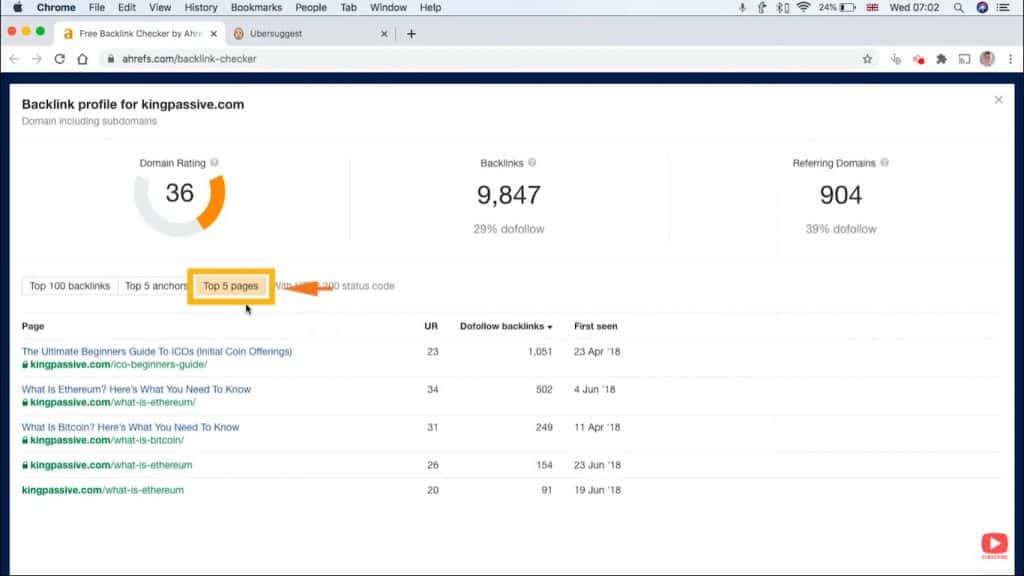Image resolution: width=1024 pixels, height=576 pixels.
Task: Click the red extension icon in toolbar
Action: [x=918, y=59]
